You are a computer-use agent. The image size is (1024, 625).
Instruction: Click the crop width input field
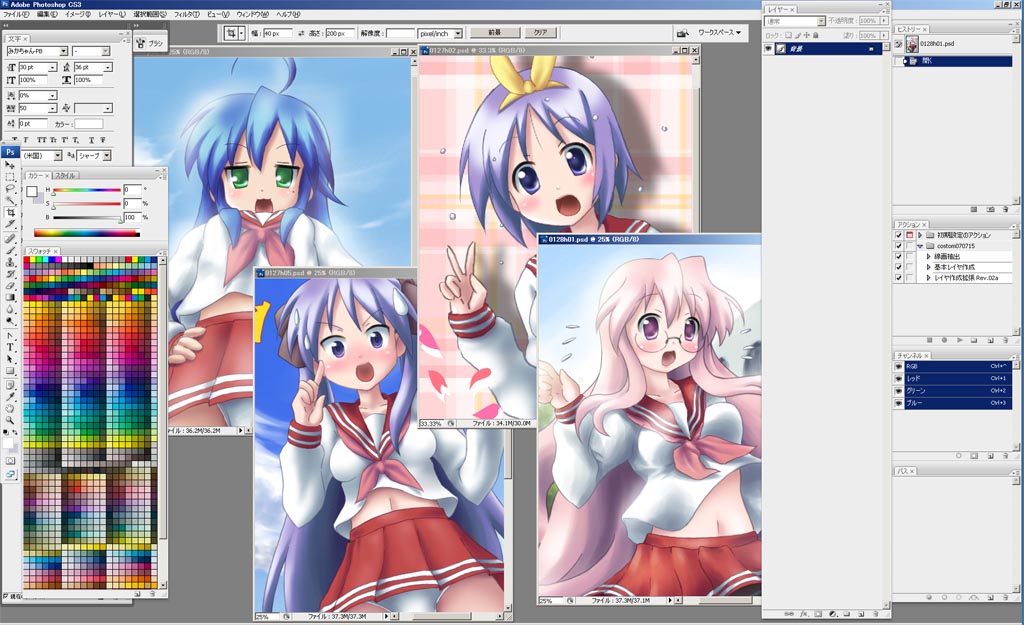[278, 33]
